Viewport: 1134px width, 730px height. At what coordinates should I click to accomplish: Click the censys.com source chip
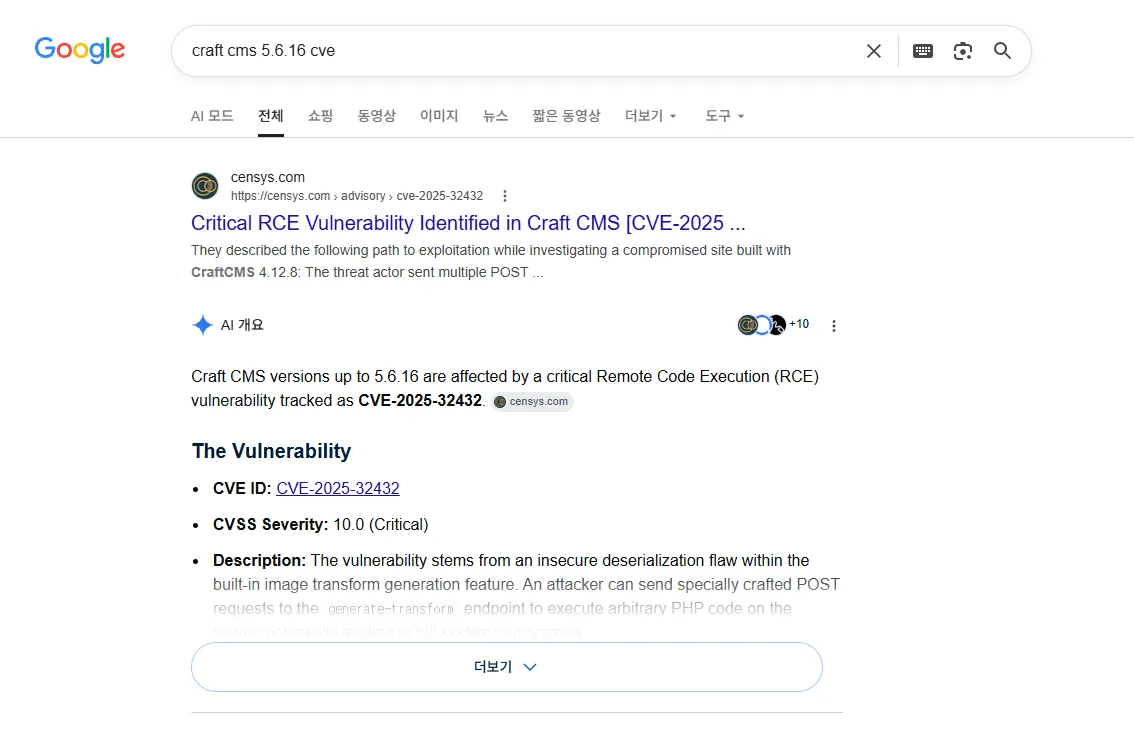(x=532, y=402)
